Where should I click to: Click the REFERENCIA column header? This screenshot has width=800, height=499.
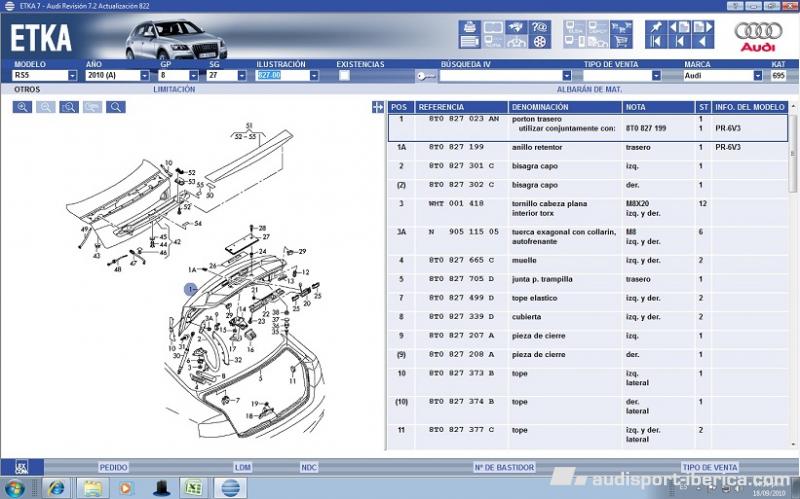coord(461,107)
